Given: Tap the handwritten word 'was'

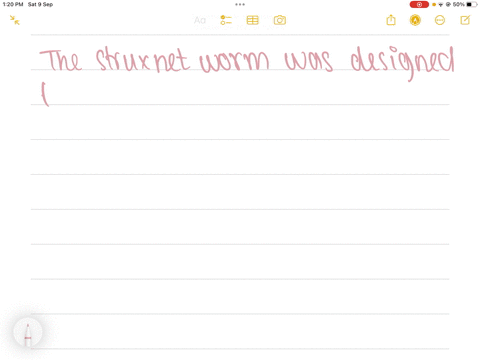Looking at the screenshot, I should point(309,61).
